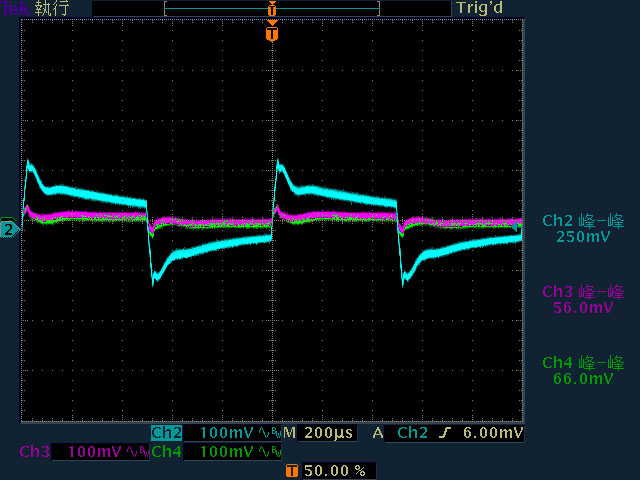Select the highlighted Ch2 channel label
This screenshot has width=640, height=480.
click(167, 433)
